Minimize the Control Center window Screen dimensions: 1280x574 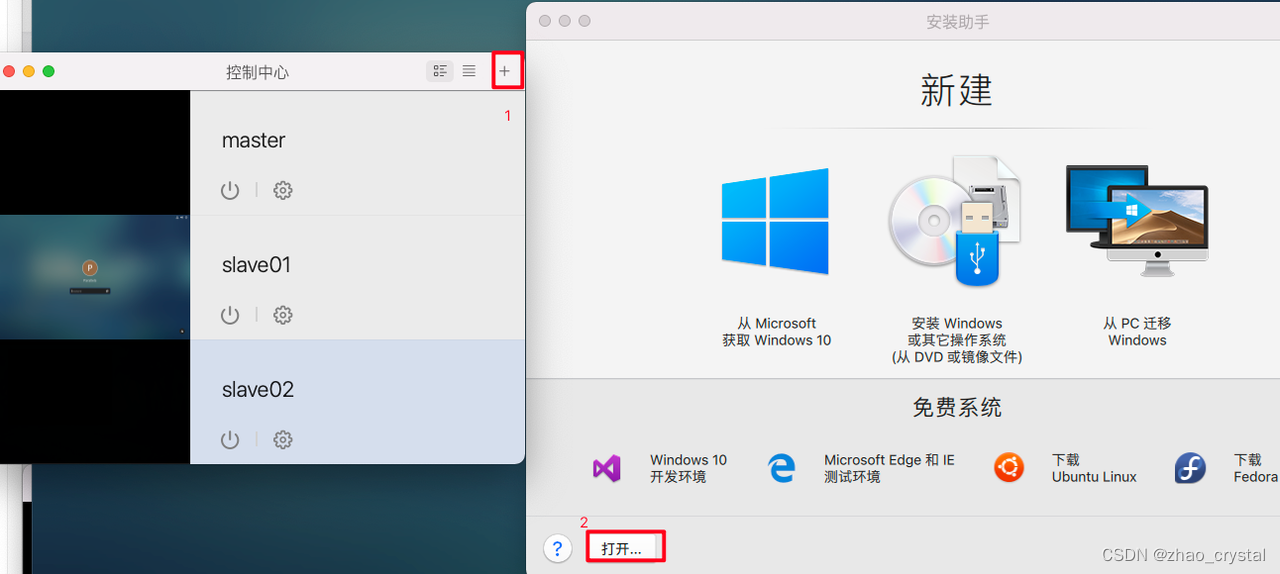coord(29,71)
